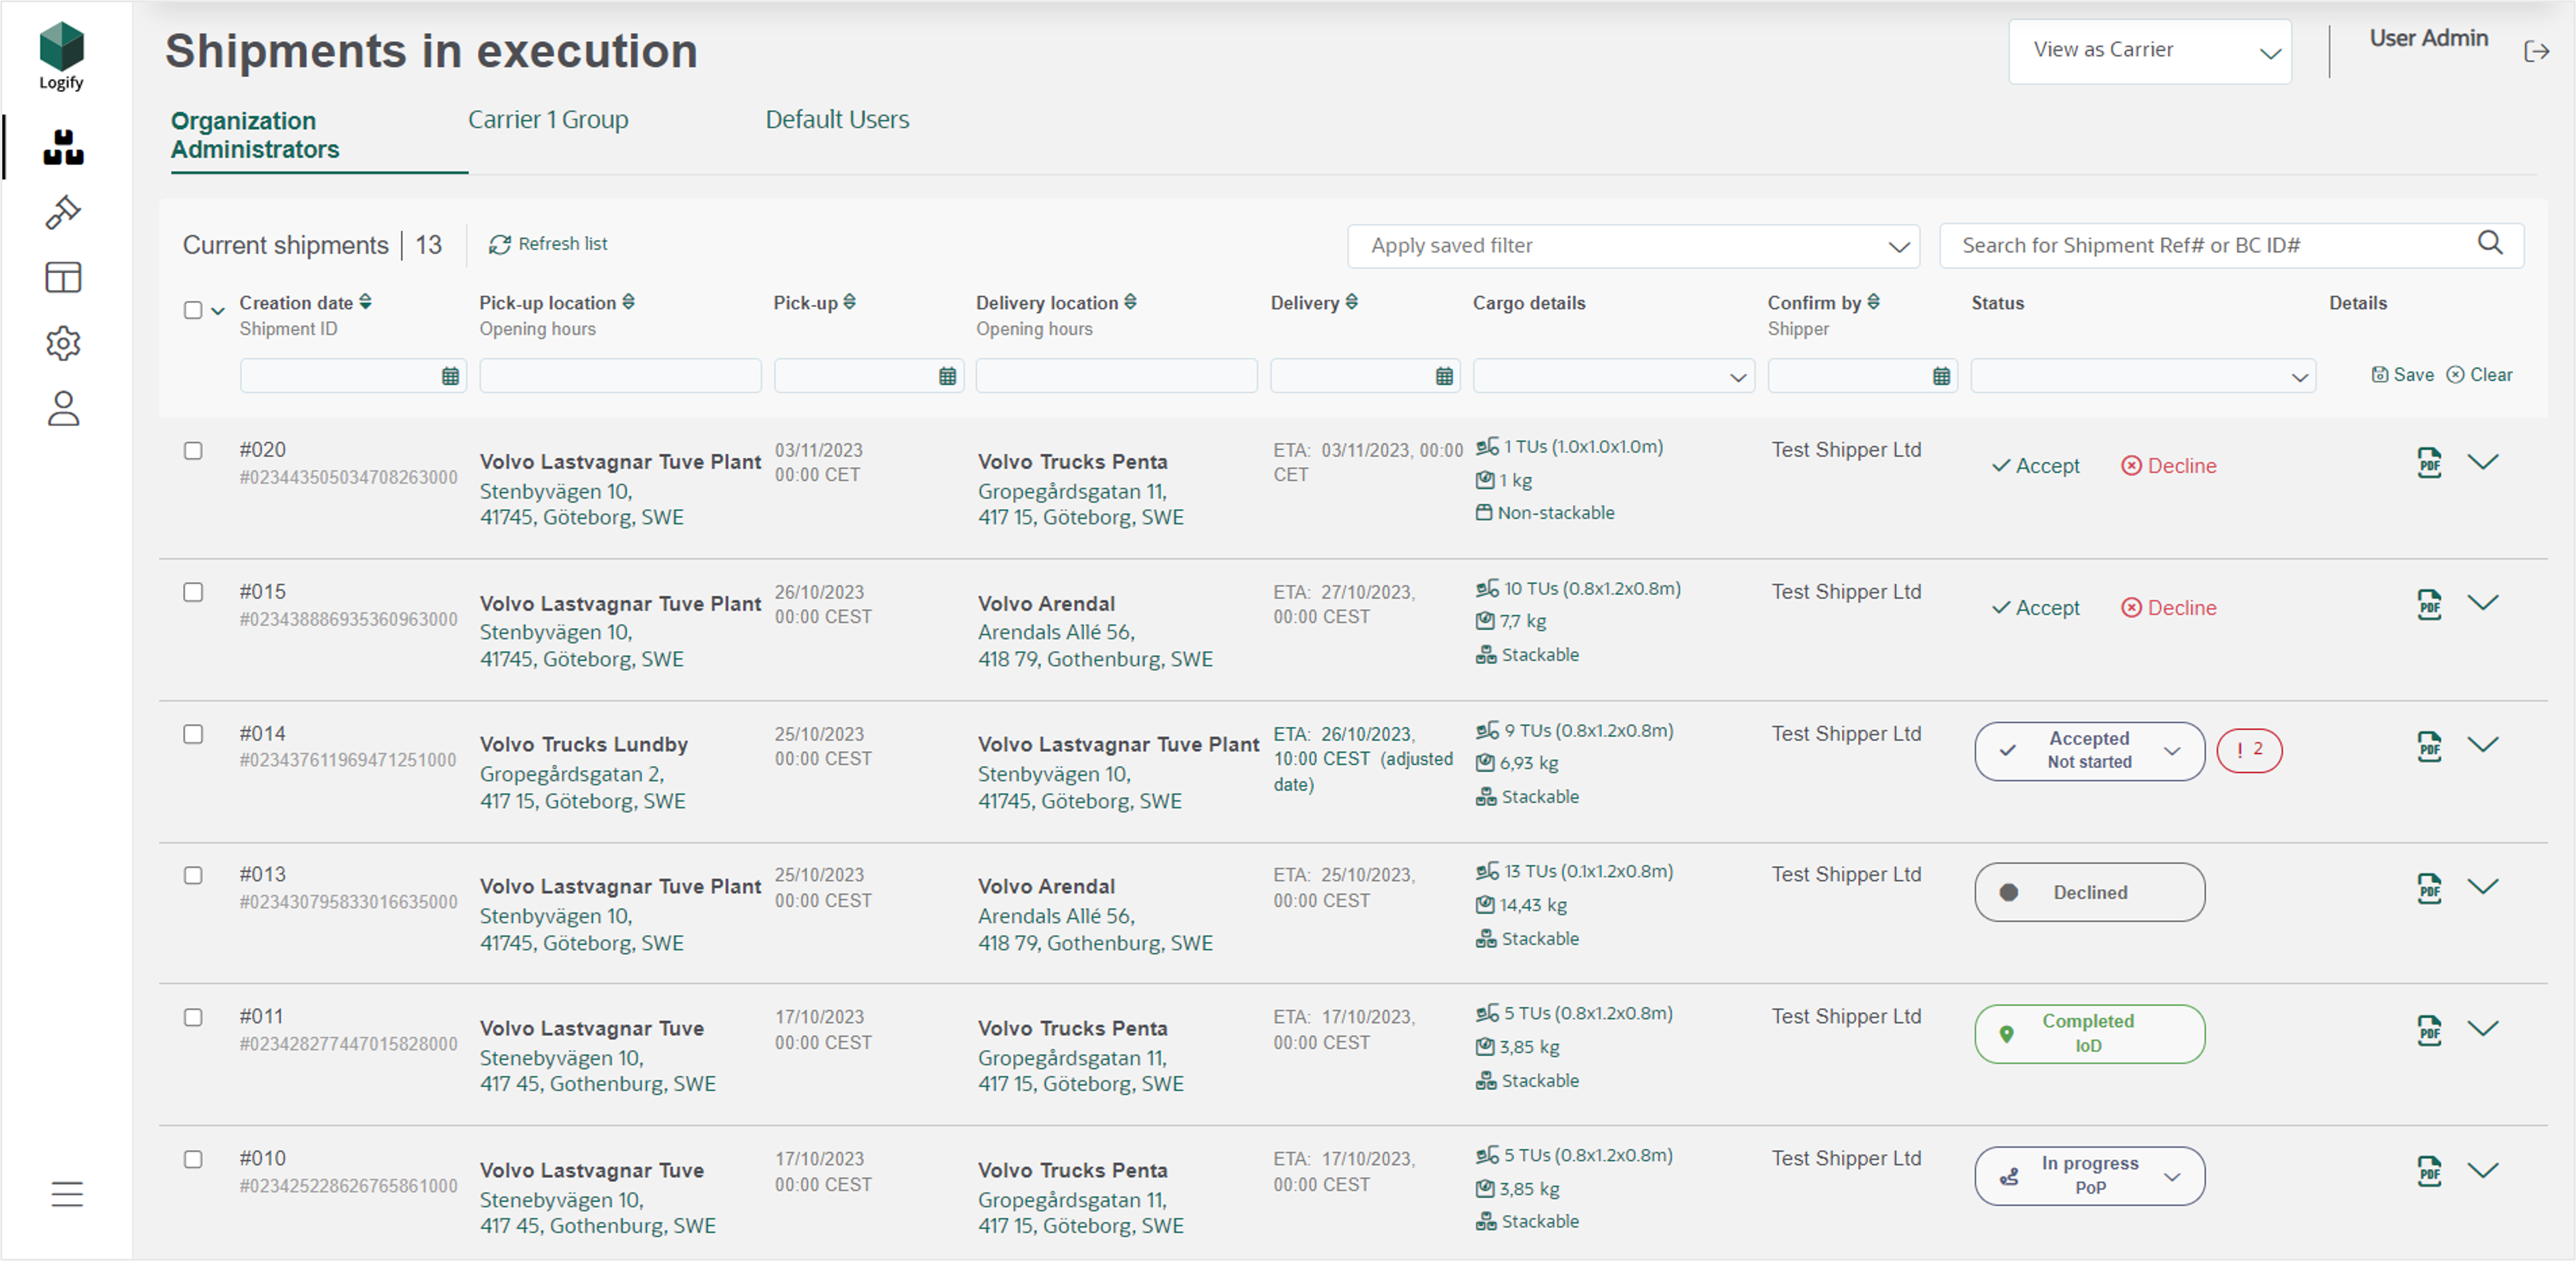The width and height of the screenshot is (2576, 1261).
Task: Sort by Confirm by column
Action: tap(1874, 301)
